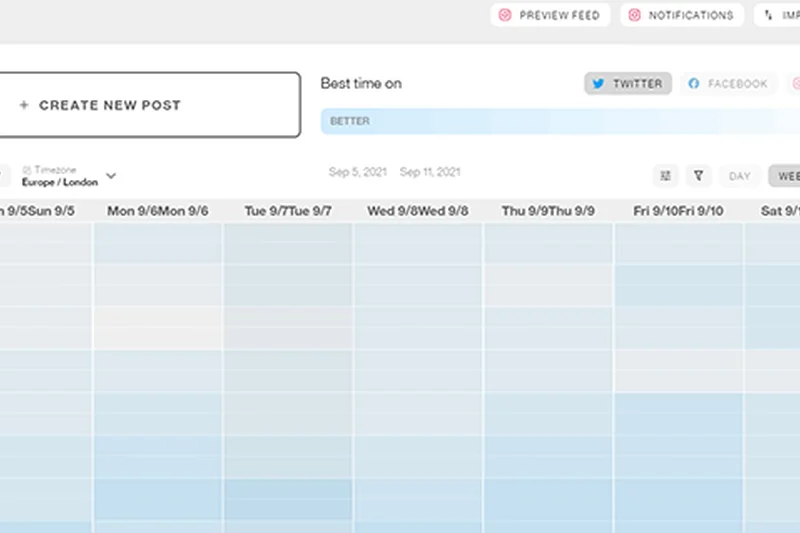Switch calendar to Day view

pos(739,176)
